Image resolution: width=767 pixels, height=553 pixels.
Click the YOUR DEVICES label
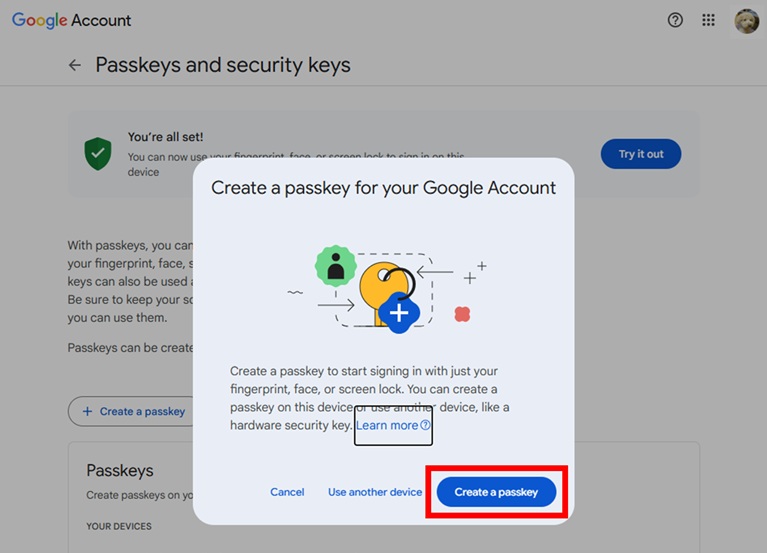click(x=119, y=526)
